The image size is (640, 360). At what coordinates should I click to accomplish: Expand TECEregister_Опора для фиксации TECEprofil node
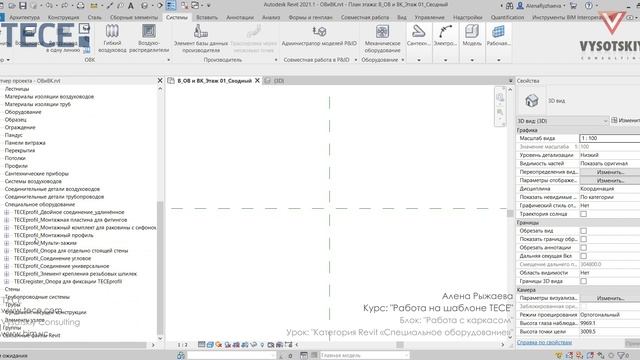coord(7,282)
